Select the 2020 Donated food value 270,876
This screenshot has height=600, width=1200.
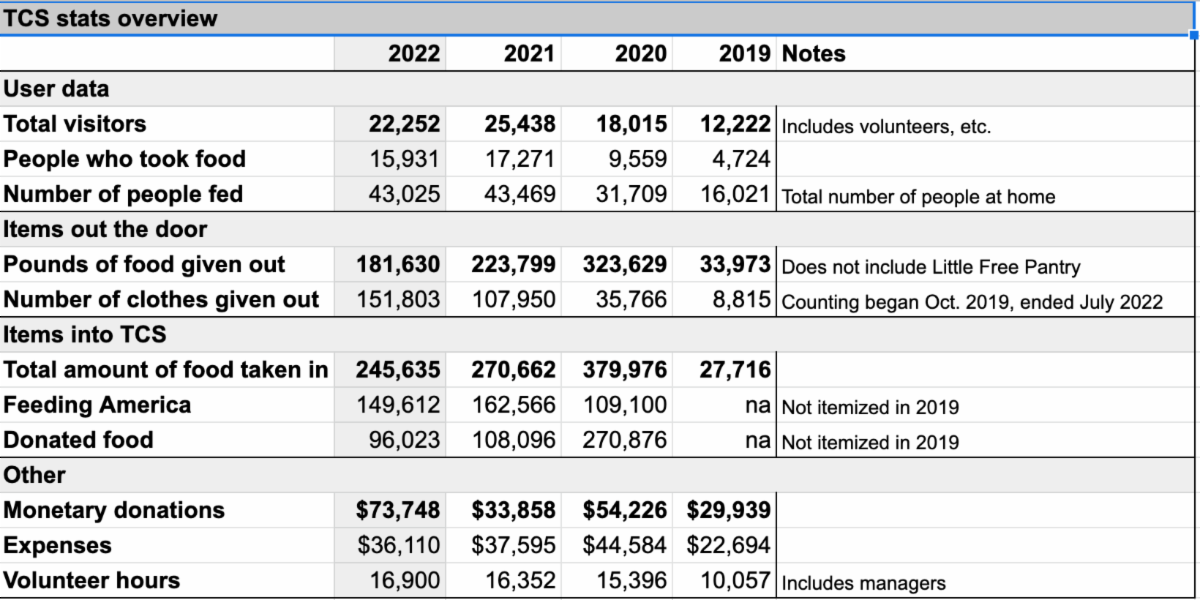tap(625, 440)
